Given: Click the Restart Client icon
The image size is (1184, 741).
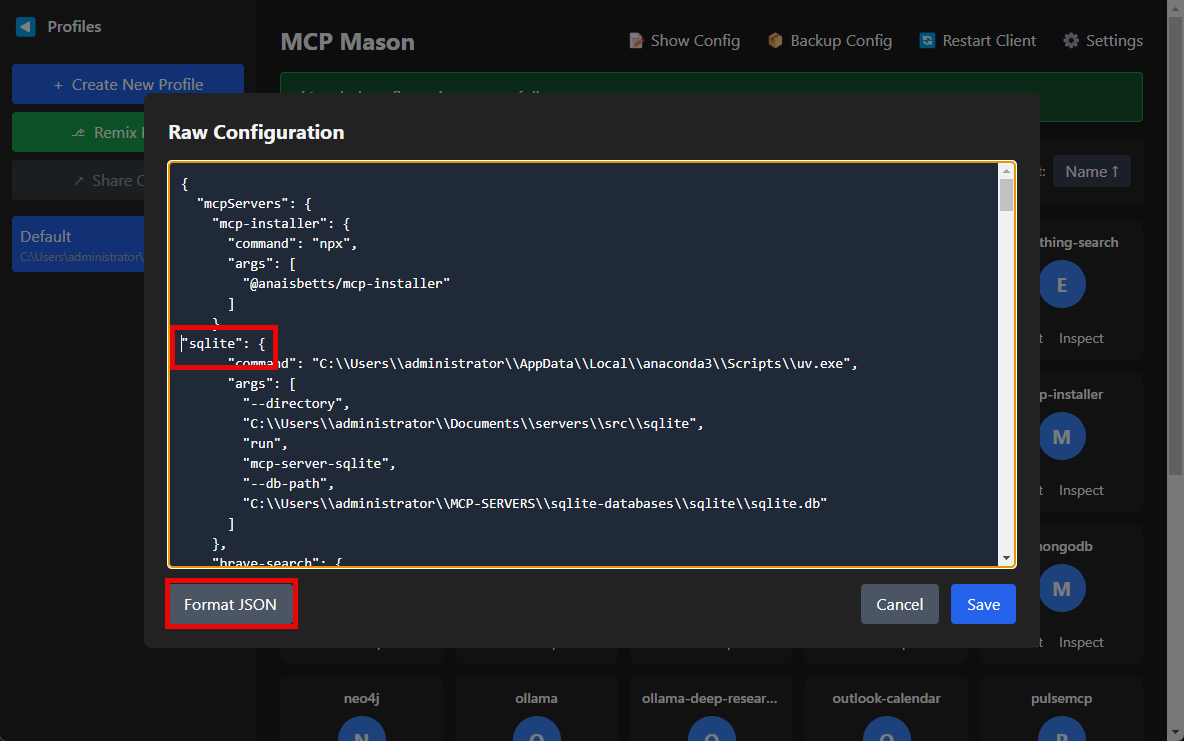Looking at the screenshot, I should click(926, 40).
